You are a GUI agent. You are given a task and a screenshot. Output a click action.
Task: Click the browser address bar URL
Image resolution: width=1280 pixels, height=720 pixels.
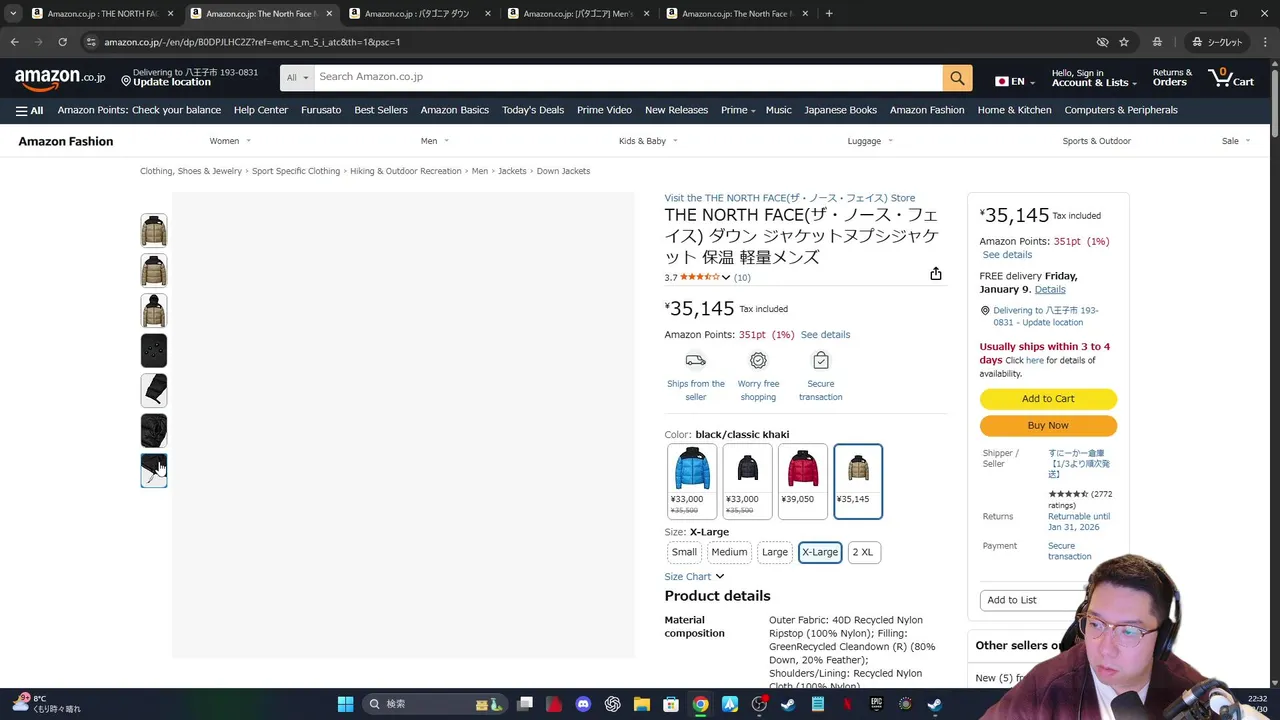(252, 42)
